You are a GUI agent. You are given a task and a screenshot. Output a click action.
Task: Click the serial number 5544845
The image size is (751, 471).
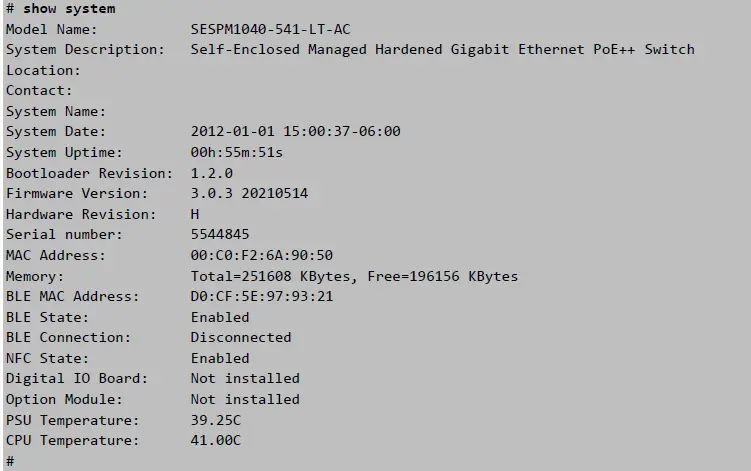[x=220, y=235]
